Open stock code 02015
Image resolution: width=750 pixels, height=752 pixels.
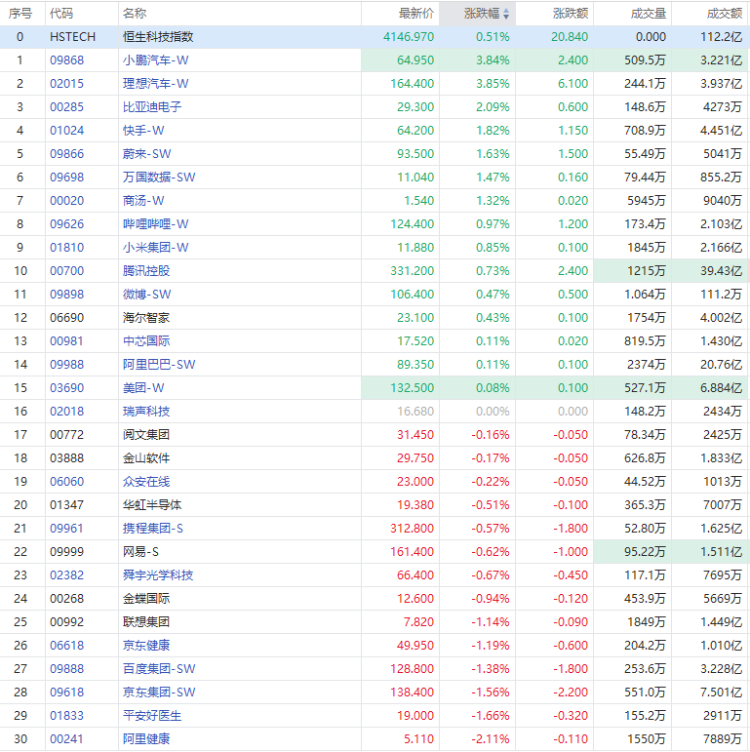click(x=67, y=84)
